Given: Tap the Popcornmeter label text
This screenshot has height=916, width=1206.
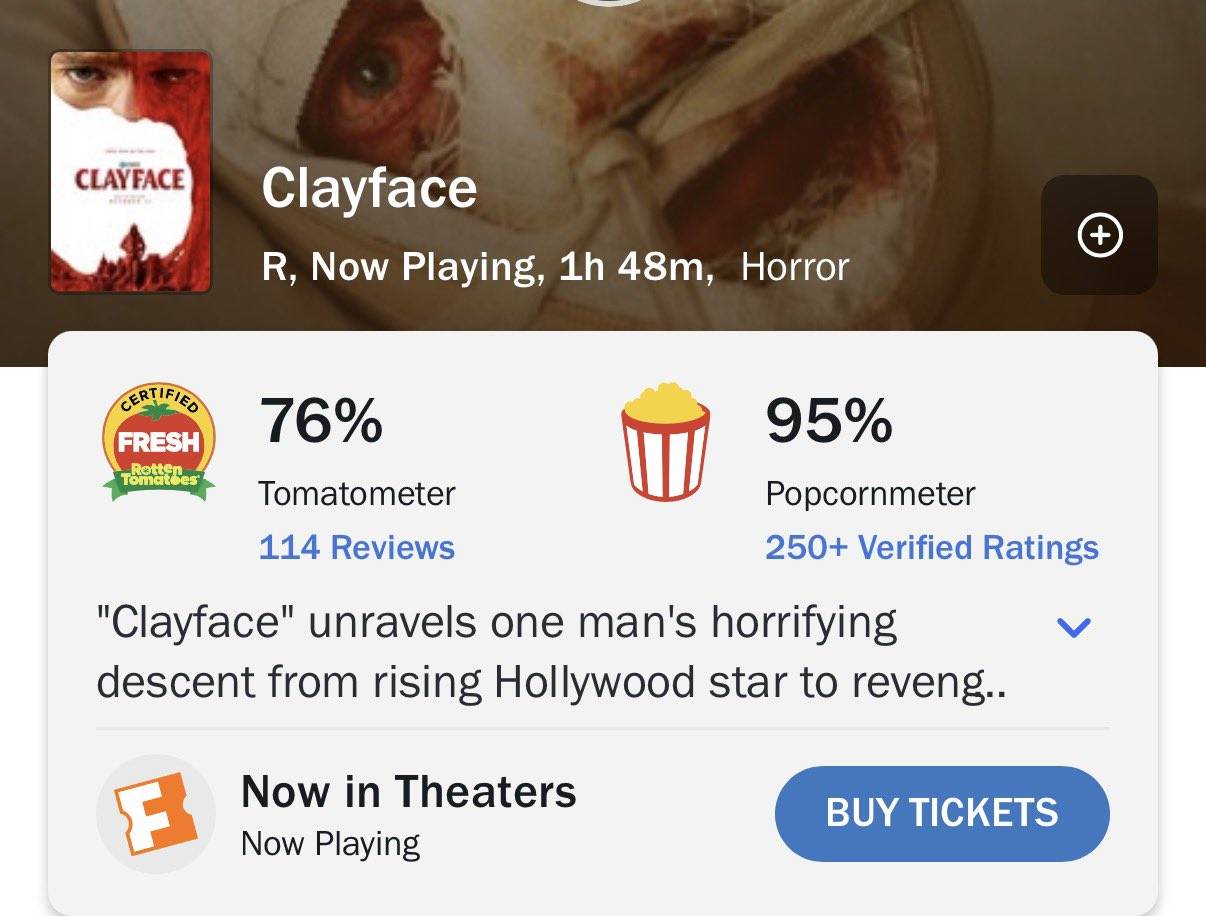Looking at the screenshot, I should (870, 493).
